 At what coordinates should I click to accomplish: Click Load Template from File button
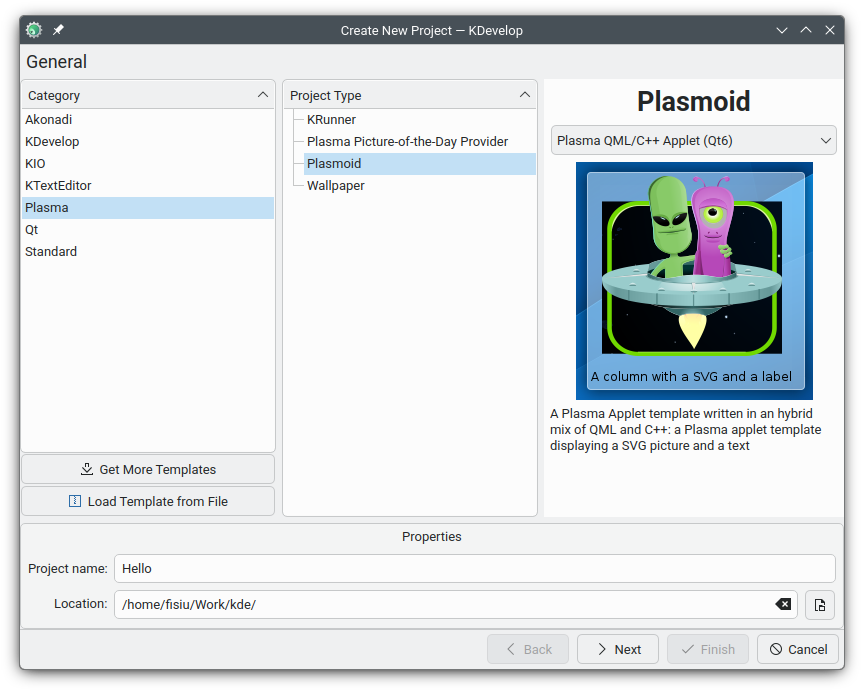tap(148, 501)
